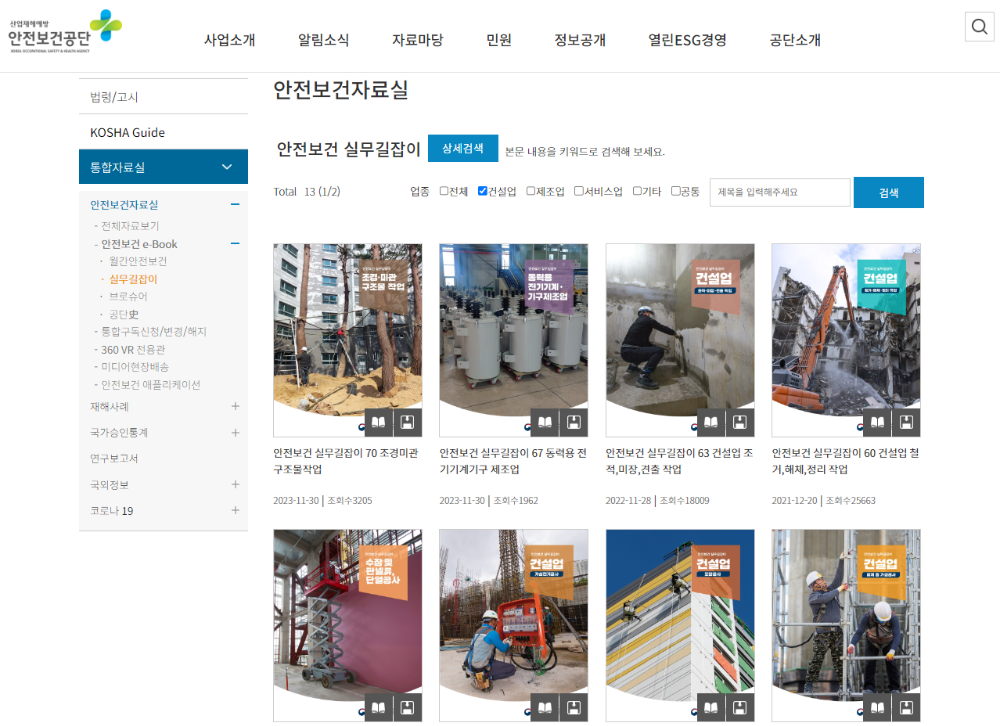
Task: Expand the 재해사례 sidebar section
Action: coord(235,406)
